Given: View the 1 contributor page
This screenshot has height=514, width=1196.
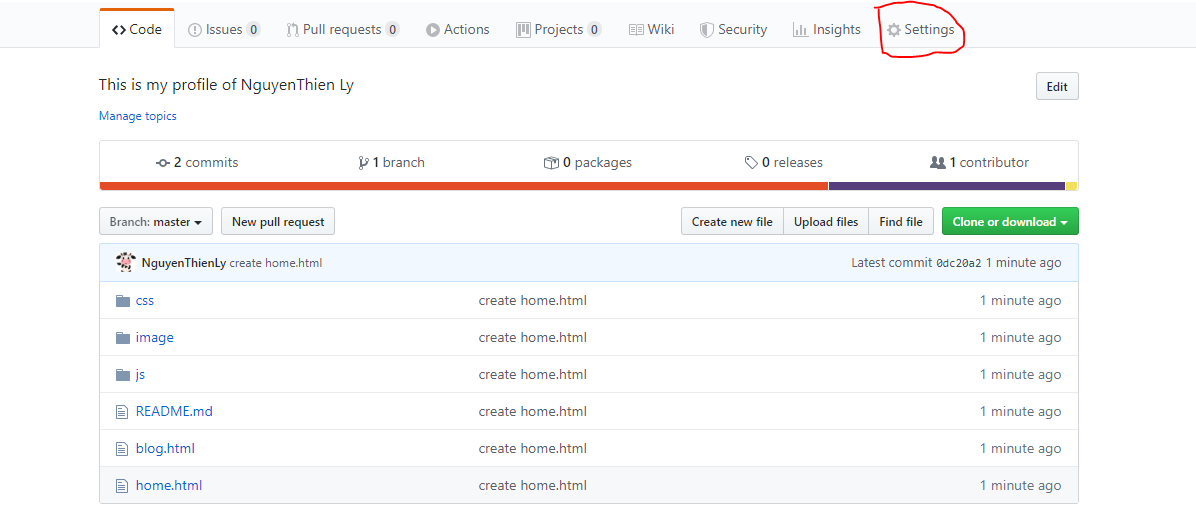Looking at the screenshot, I should click(x=979, y=162).
